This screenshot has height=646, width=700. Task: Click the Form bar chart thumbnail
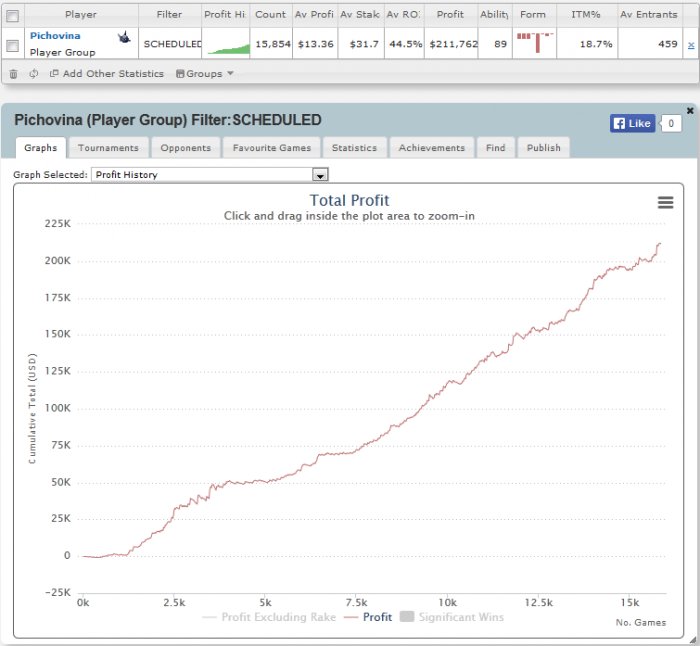[534, 43]
